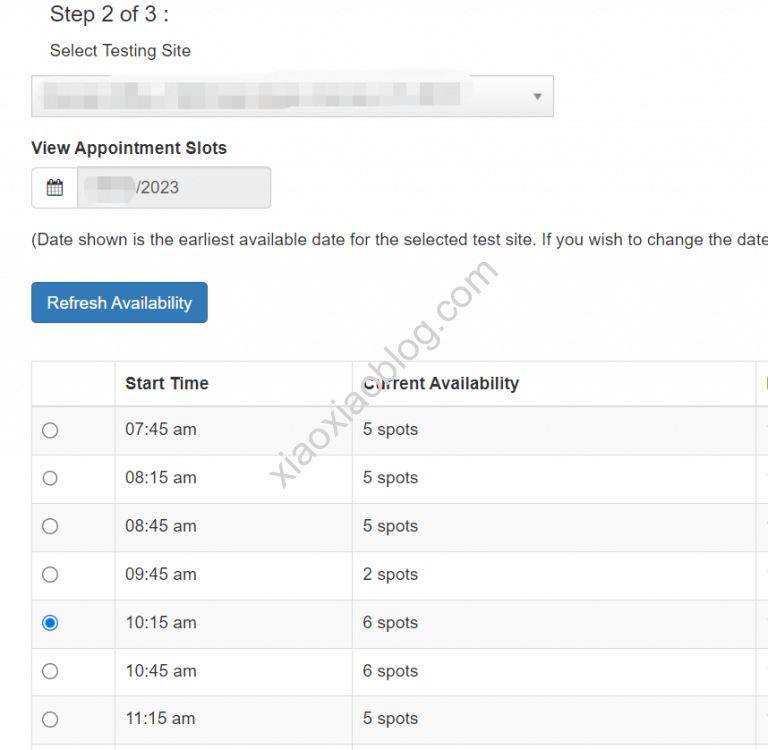Select the 07:45 am radio button
Screen dimensions: 768x750
coord(50,430)
